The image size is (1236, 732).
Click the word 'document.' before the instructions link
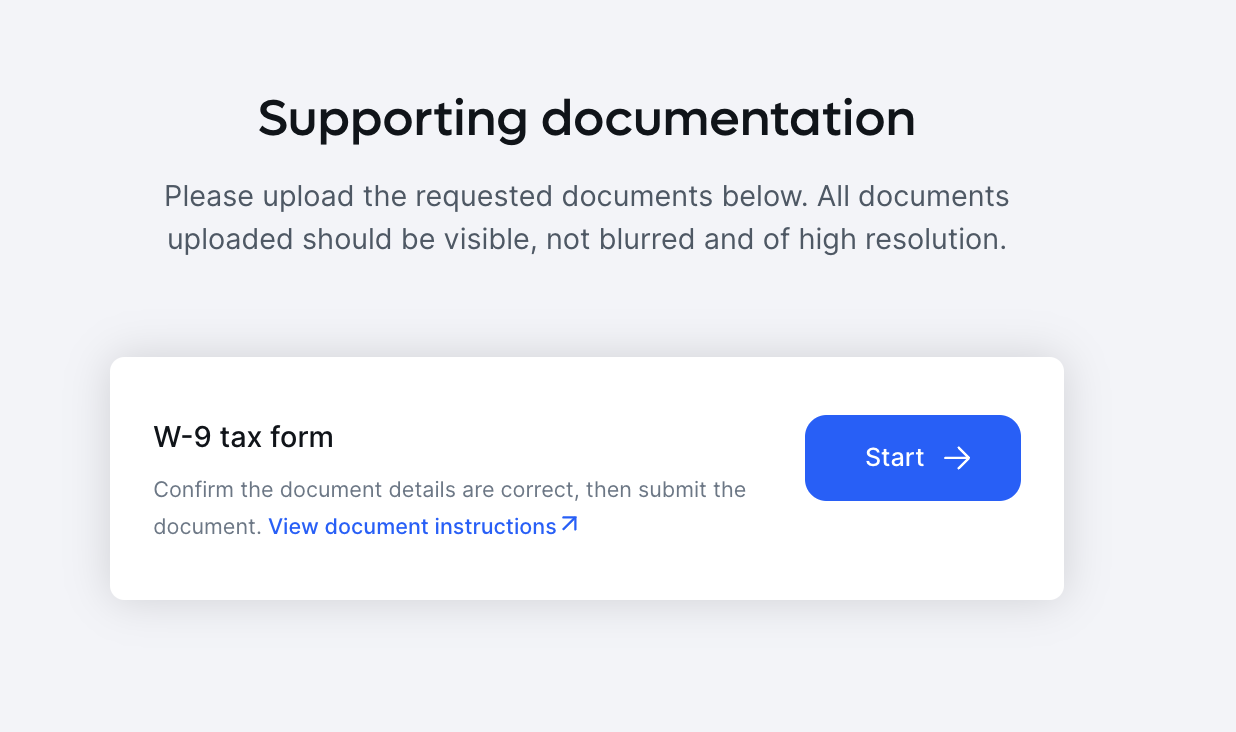point(207,526)
